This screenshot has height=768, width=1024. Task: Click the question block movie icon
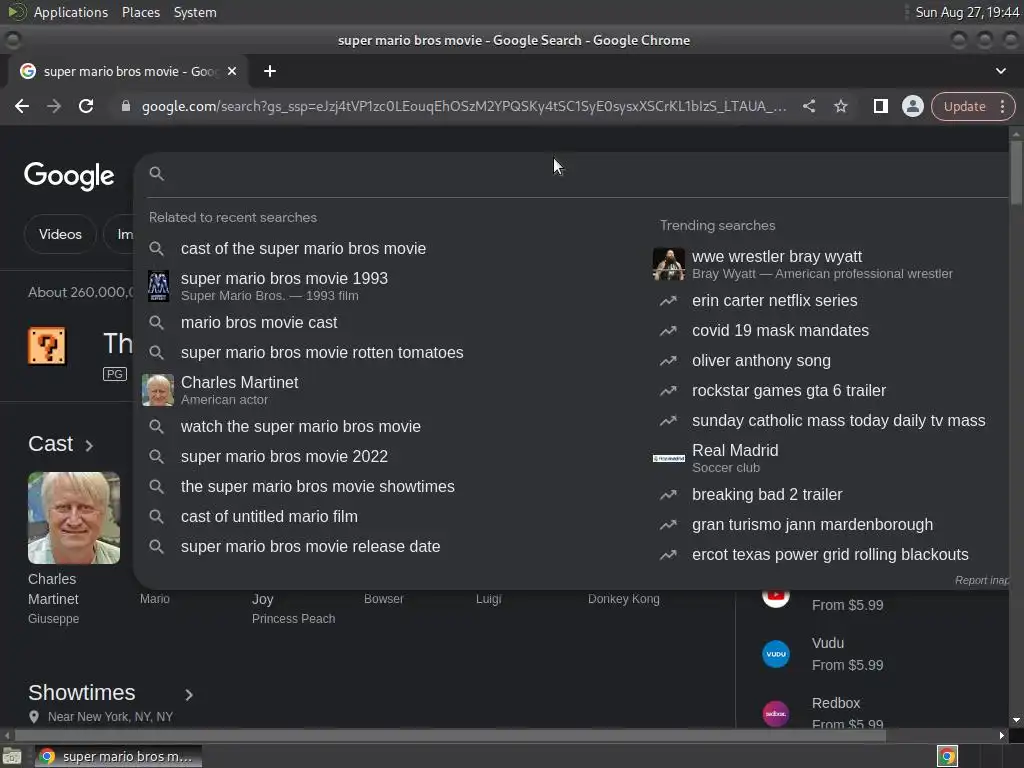tap(47, 345)
